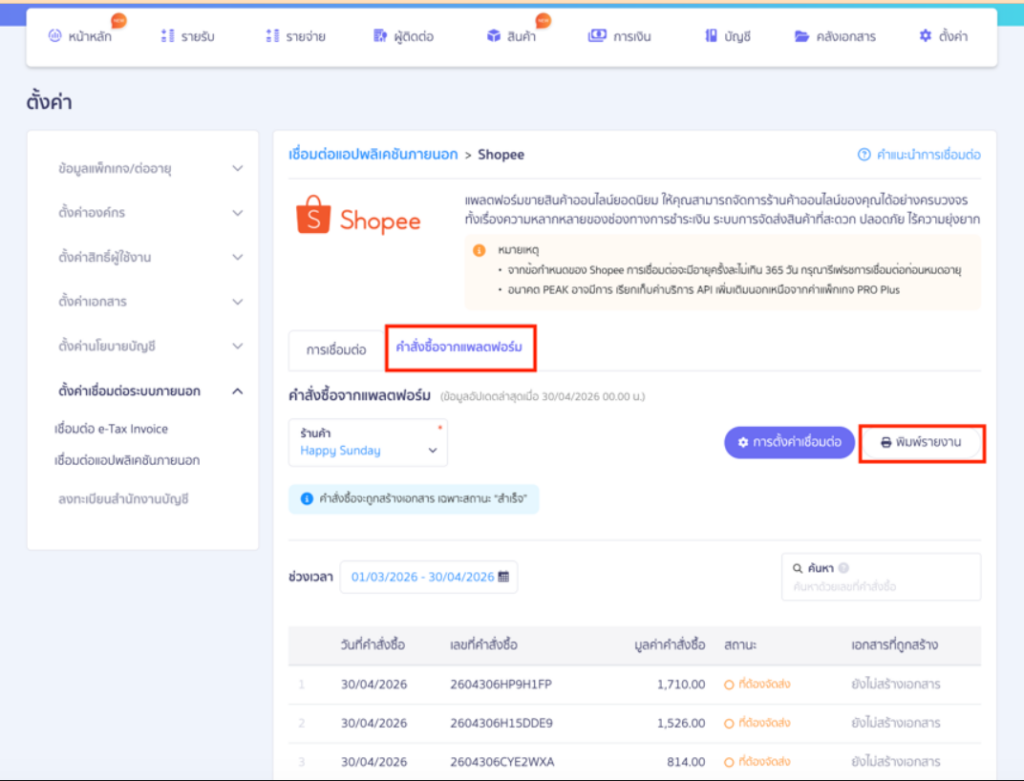Screen dimensions: 1024x781
Task: Open the ผู้ติดต่อ contacts menu
Action: coord(404,36)
